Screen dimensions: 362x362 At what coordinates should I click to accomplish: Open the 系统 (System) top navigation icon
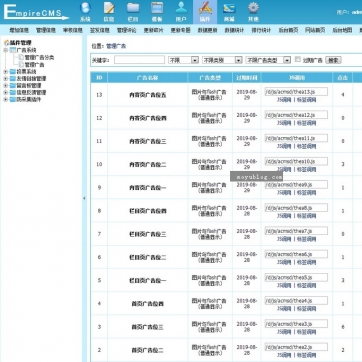tap(85, 12)
